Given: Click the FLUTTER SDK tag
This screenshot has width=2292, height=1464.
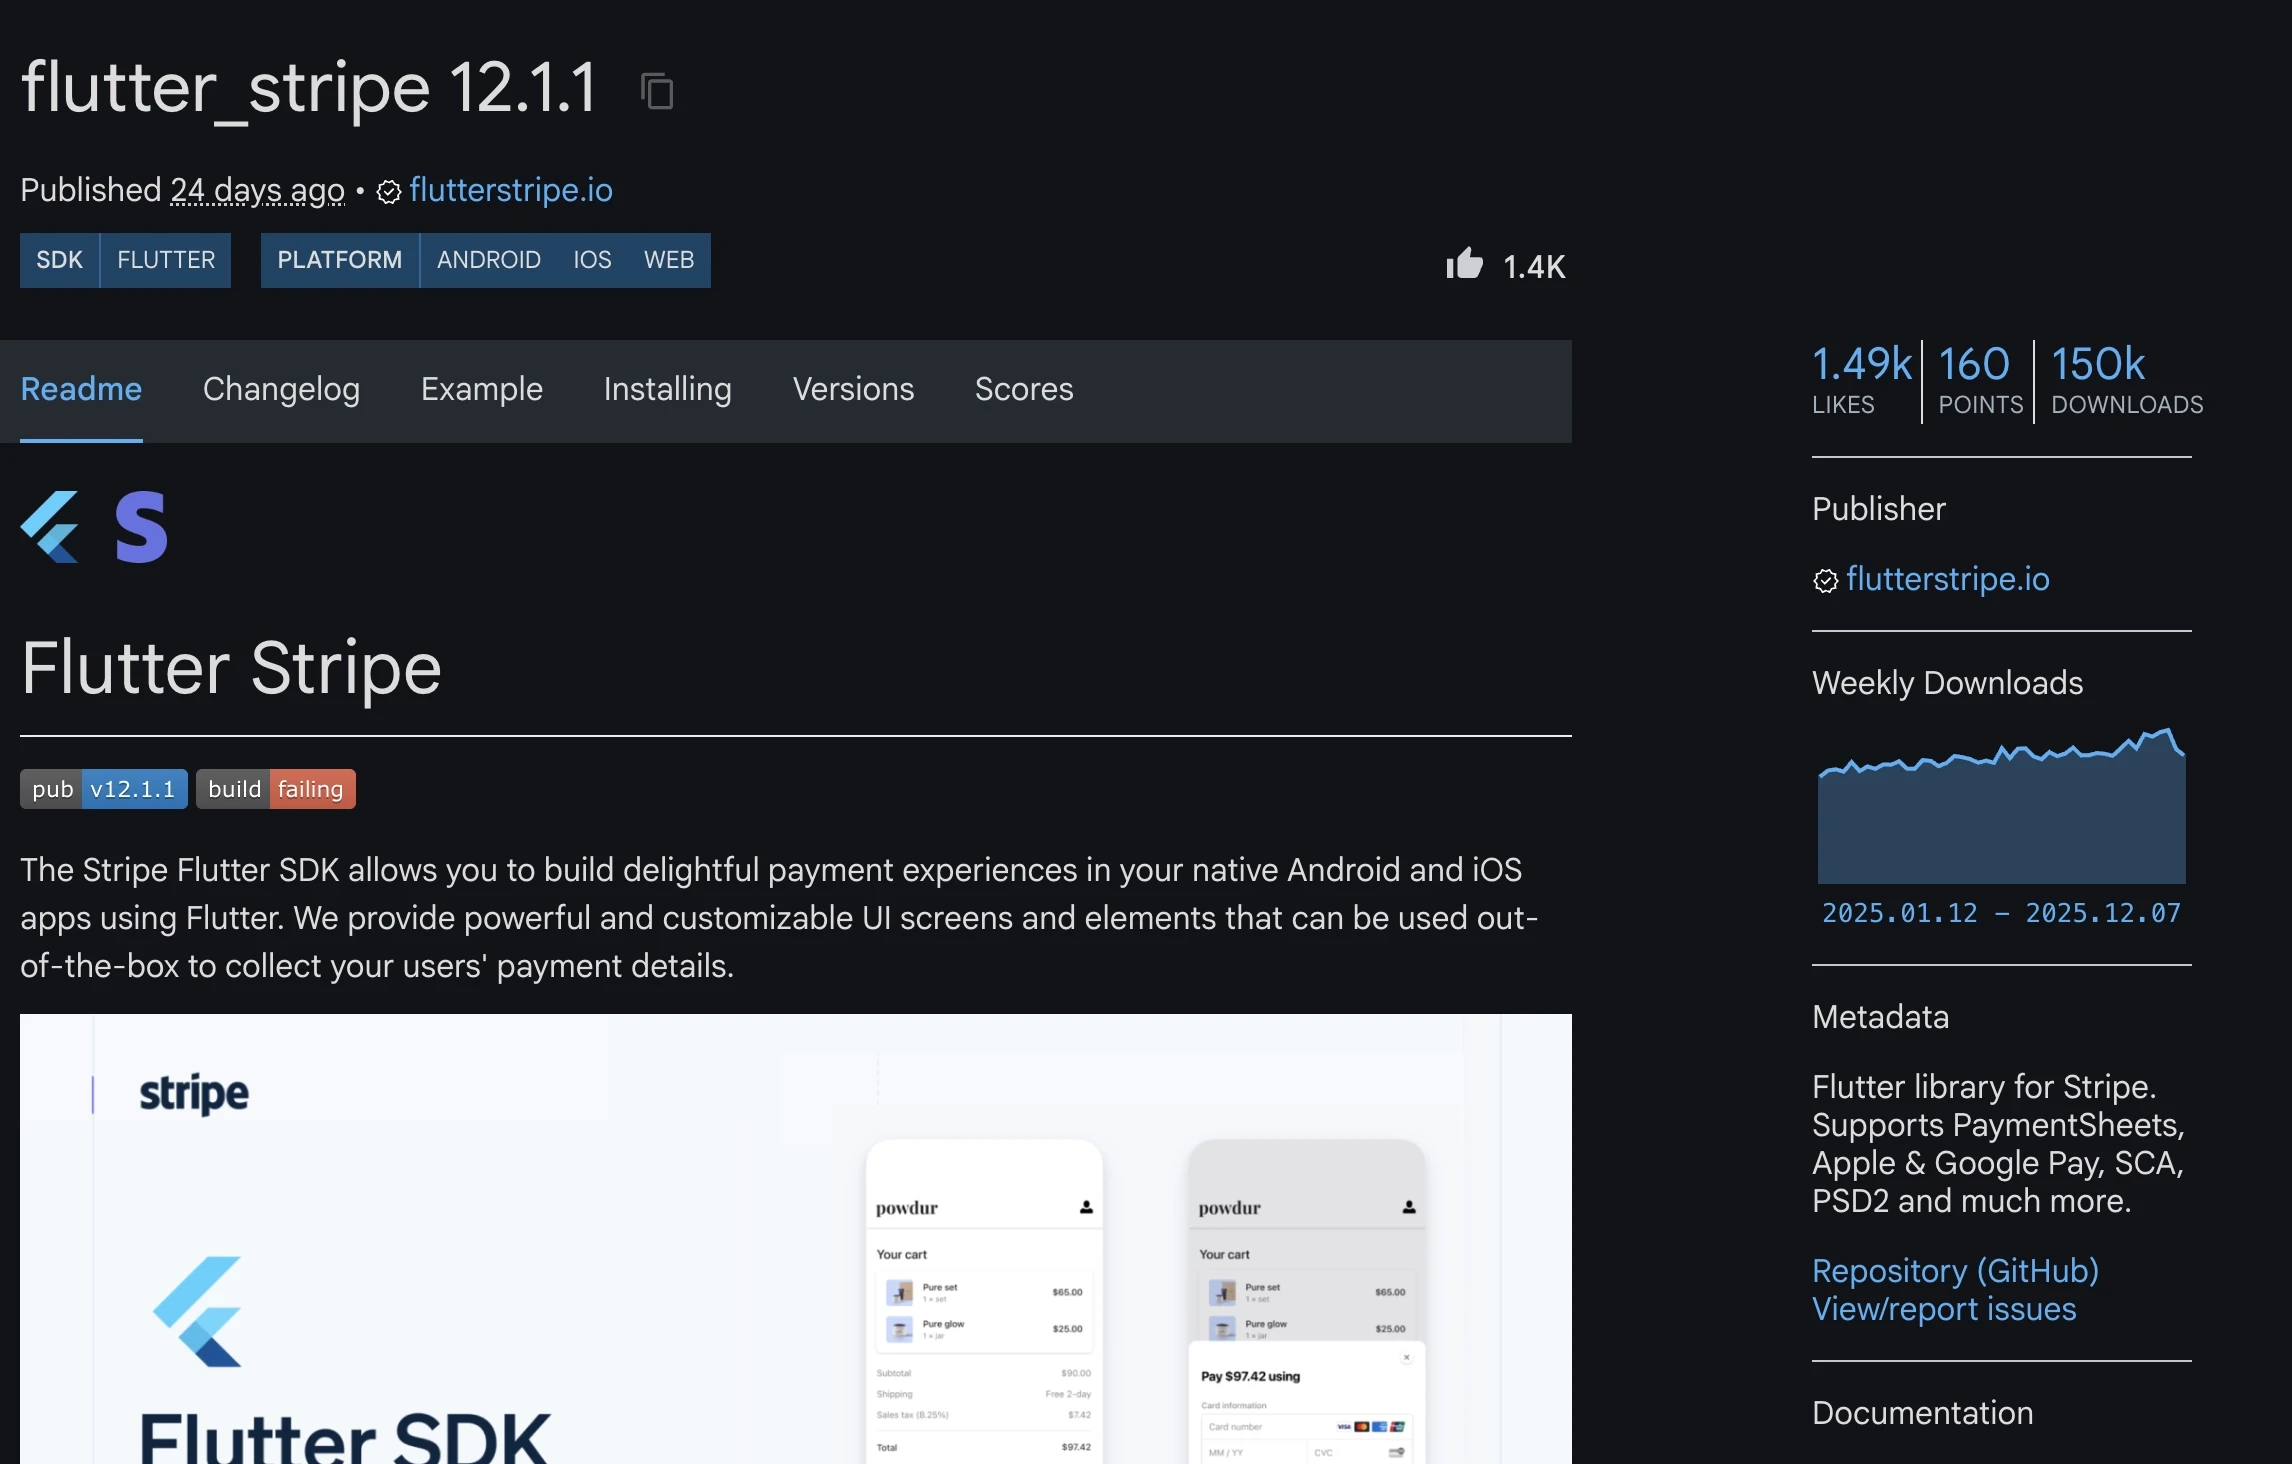Looking at the screenshot, I should pos(166,260).
